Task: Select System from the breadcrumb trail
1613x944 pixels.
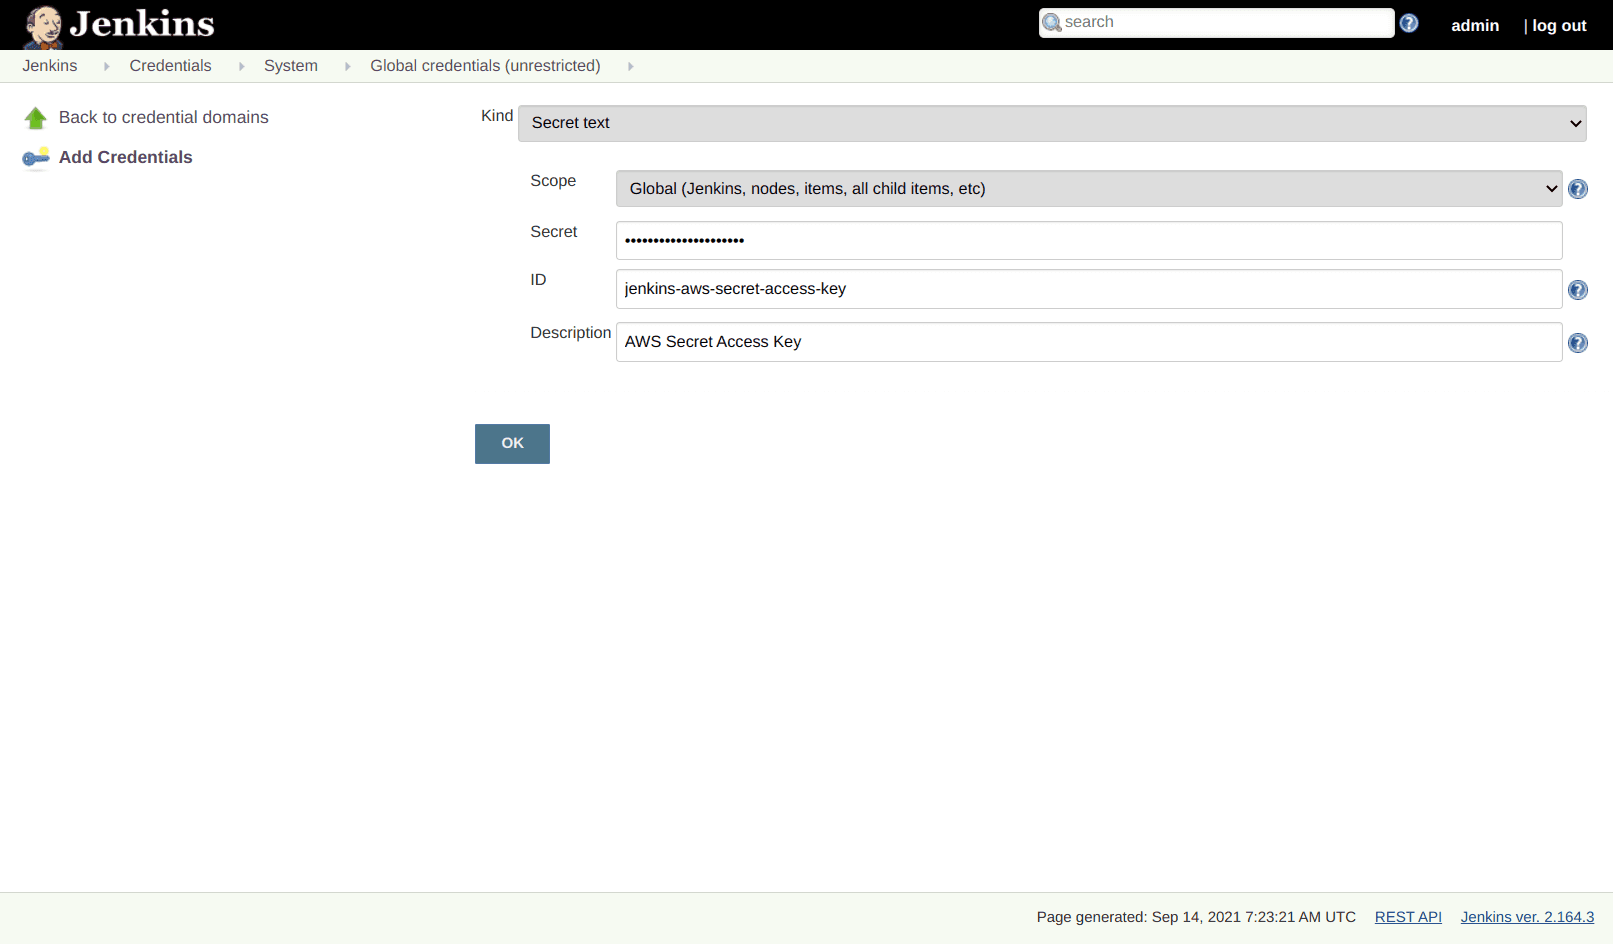Action: (x=290, y=65)
